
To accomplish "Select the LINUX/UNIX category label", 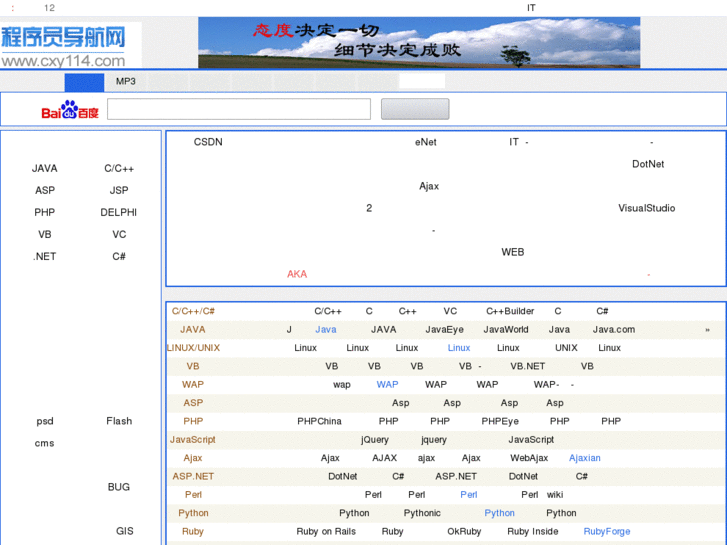I will tap(193, 348).
